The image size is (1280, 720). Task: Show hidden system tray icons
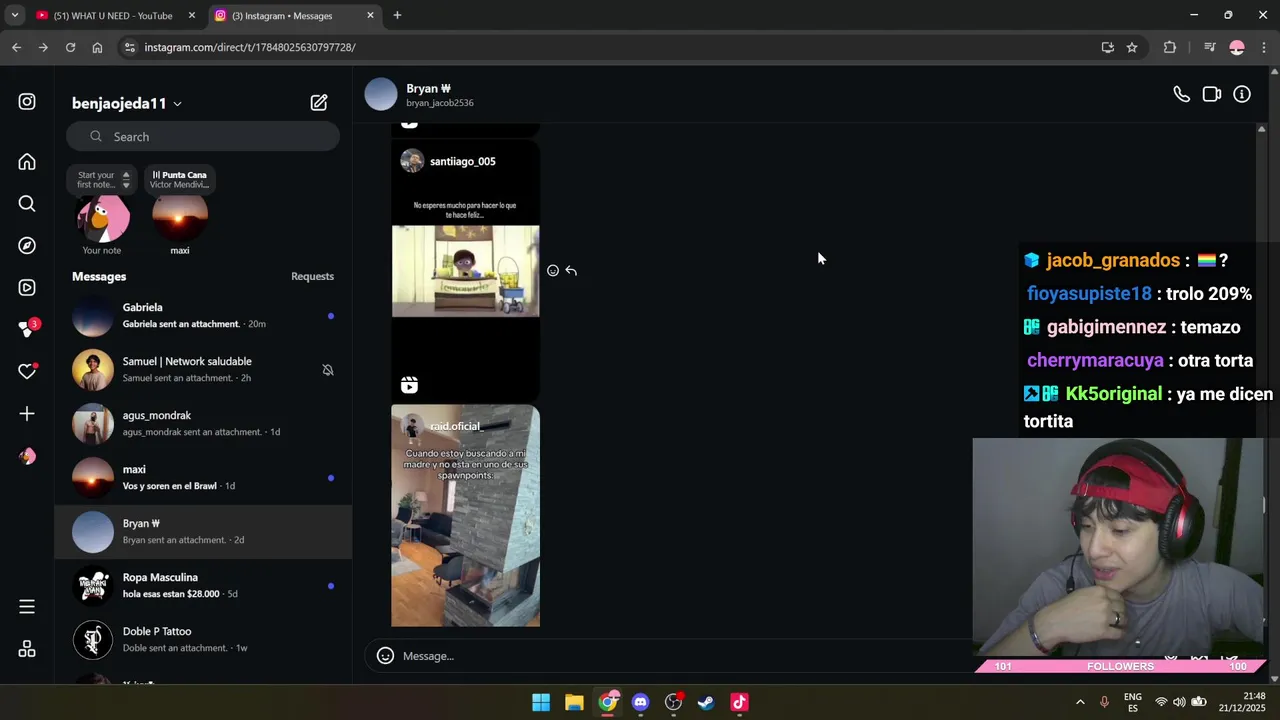coord(1080,702)
